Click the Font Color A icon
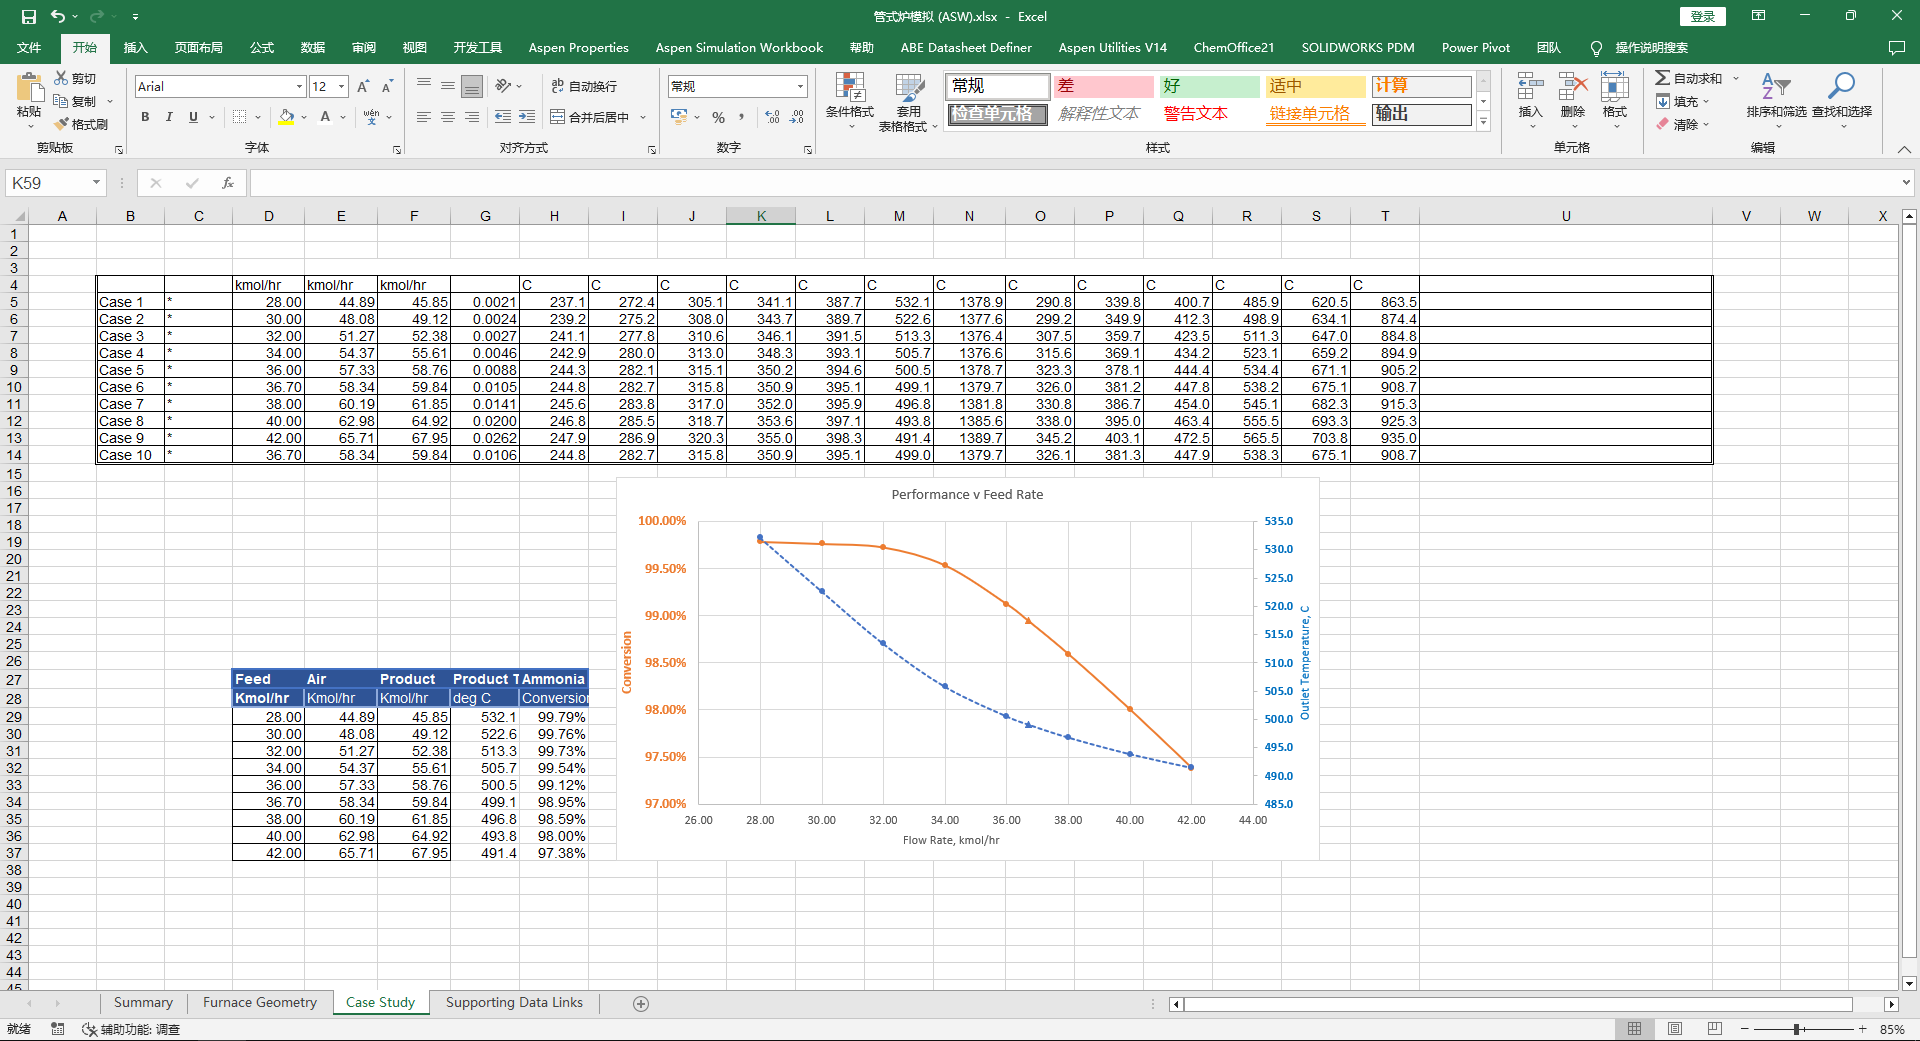1920x1041 pixels. point(325,117)
